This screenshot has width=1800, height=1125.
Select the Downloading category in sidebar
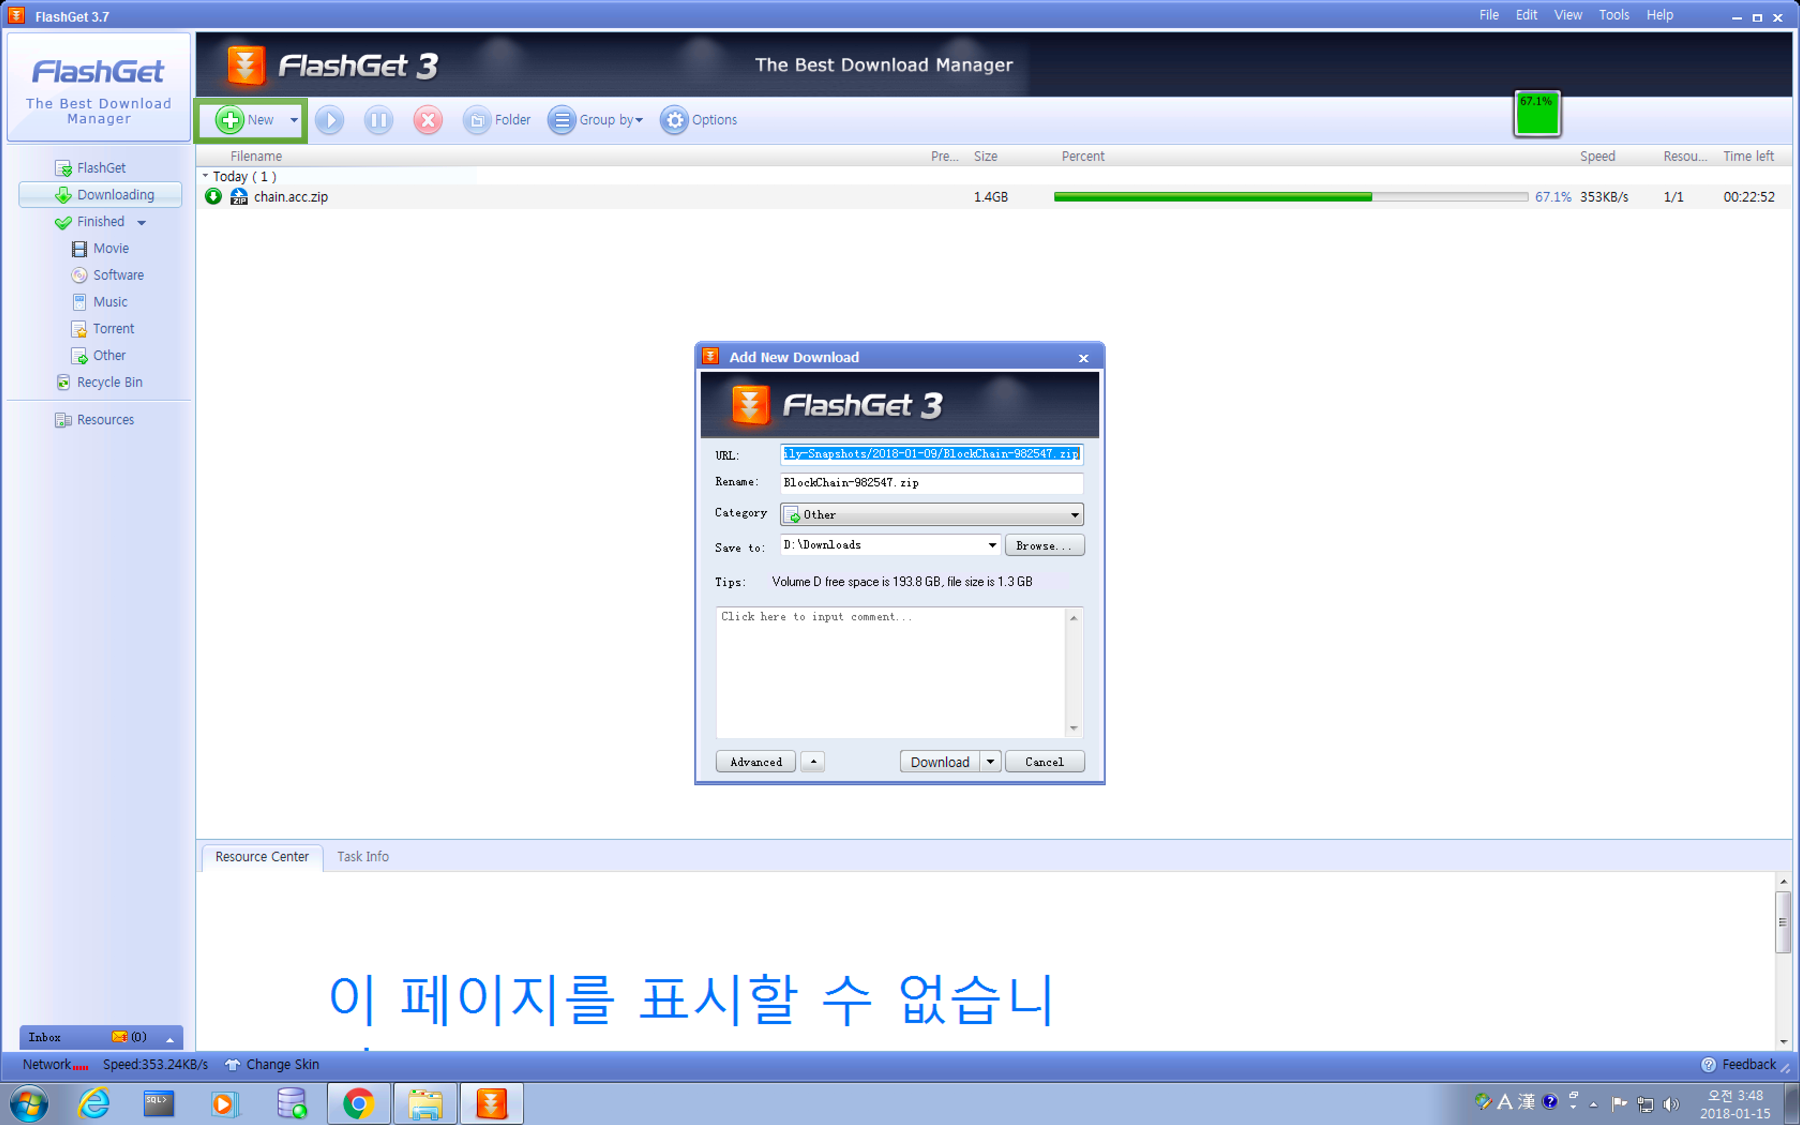point(100,195)
